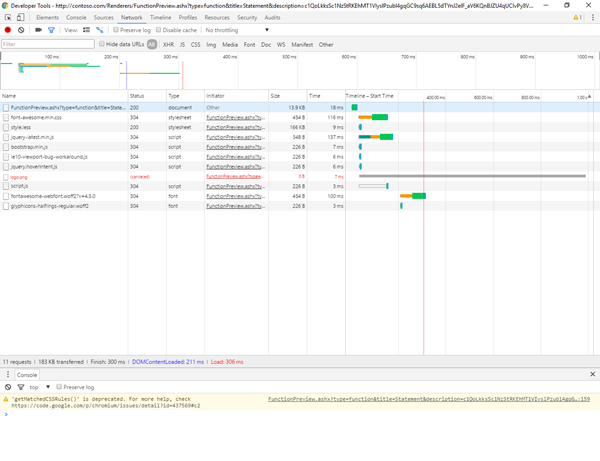This screenshot has height=461, width=600.
Task: Select the inspect element pointer icon
Action: [x=8, y=17]
